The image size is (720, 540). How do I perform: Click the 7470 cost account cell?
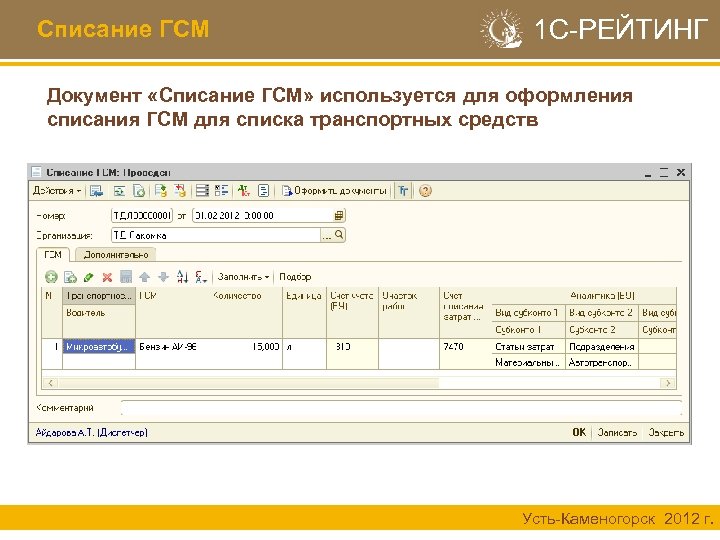click(465, 347)
